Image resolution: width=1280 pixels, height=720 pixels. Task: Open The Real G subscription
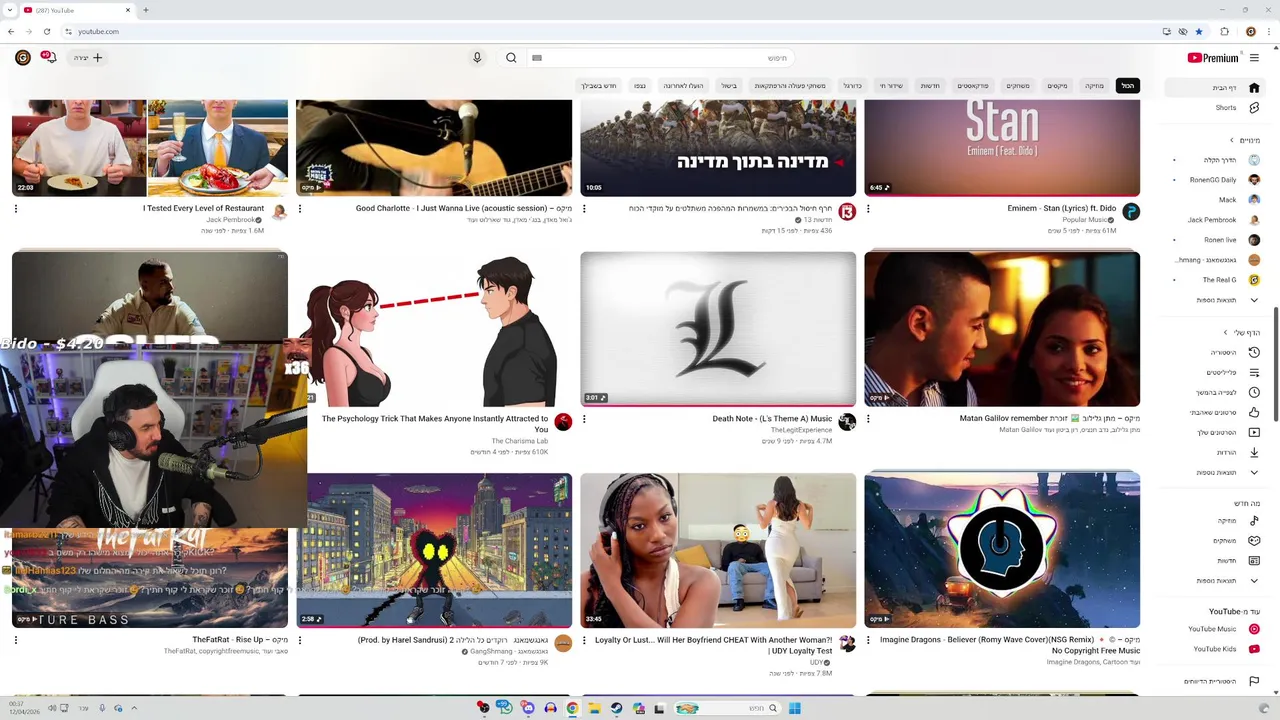pos(1215,280)
